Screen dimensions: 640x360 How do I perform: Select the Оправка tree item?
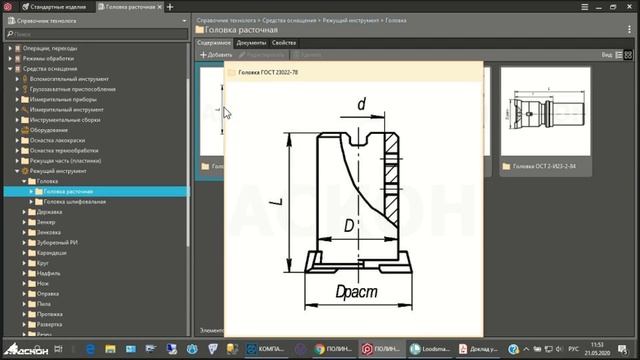[48, 293]
